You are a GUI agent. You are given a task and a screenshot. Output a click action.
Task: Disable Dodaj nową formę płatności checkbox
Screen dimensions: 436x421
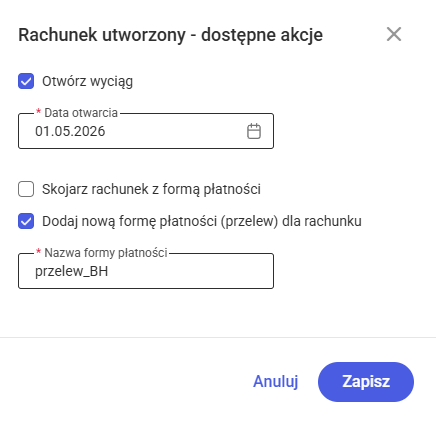pos(26,221)
